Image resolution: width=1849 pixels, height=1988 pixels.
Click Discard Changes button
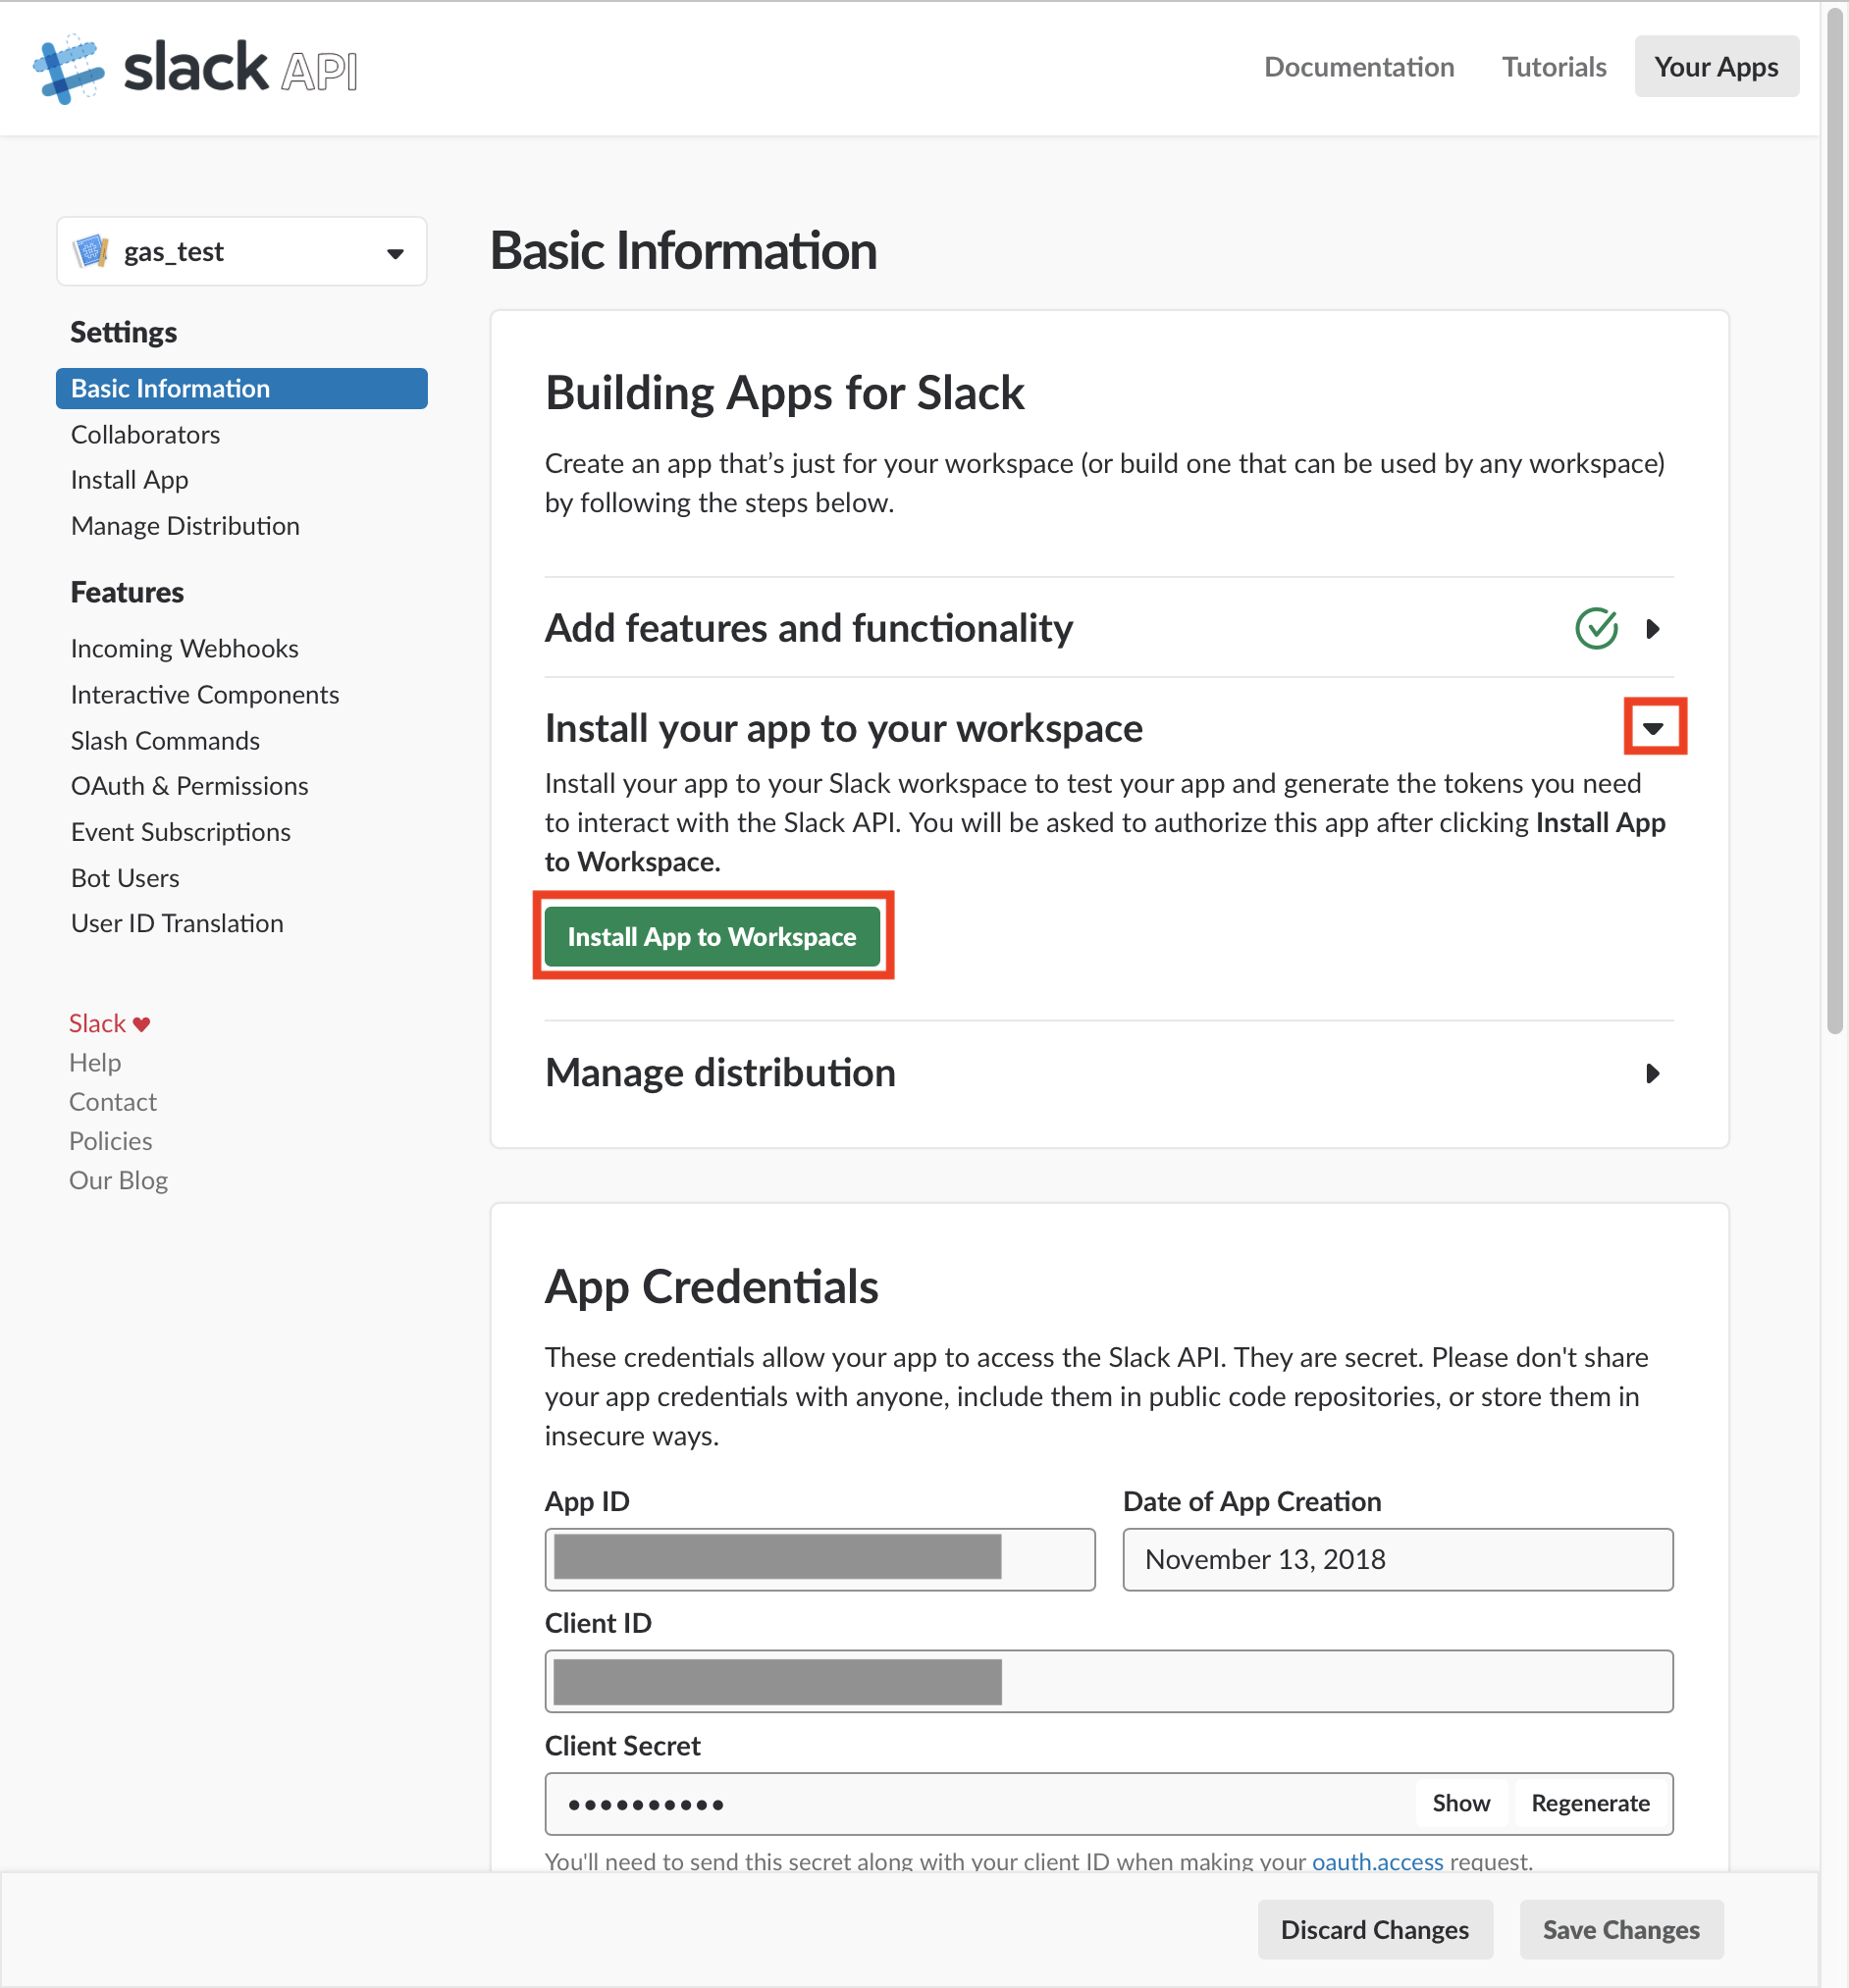[x=1374, y=1929]
